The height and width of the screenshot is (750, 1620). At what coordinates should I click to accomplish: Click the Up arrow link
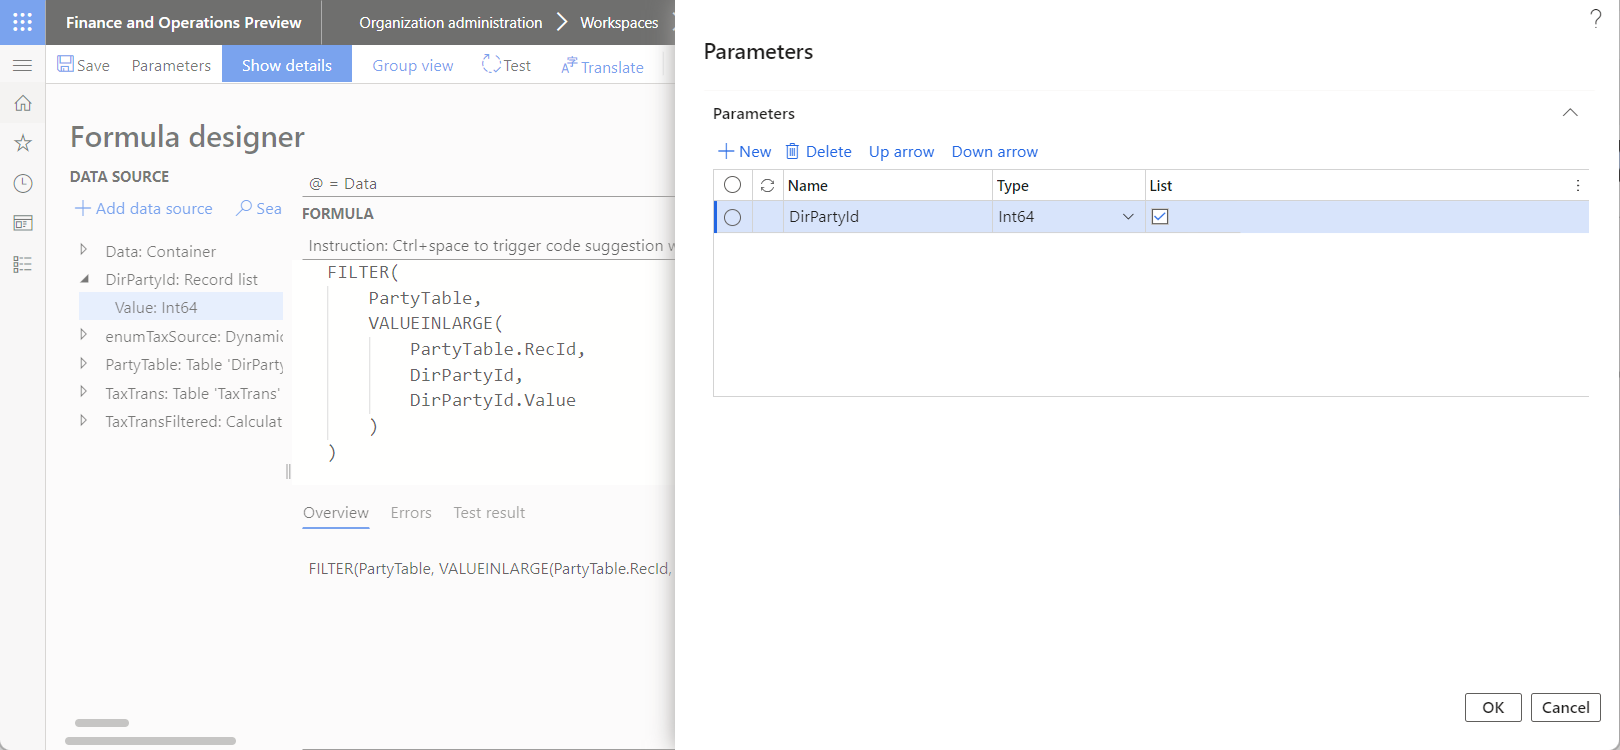pyautogui.click(x=901, y=151)
